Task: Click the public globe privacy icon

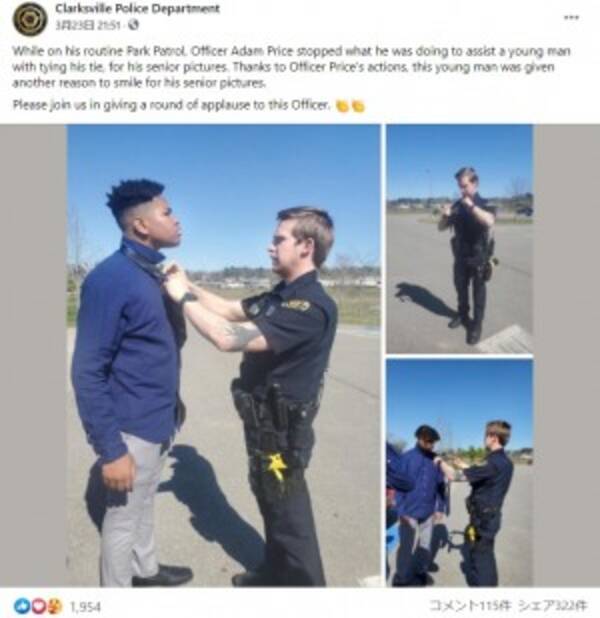Action: coord(134,25)
